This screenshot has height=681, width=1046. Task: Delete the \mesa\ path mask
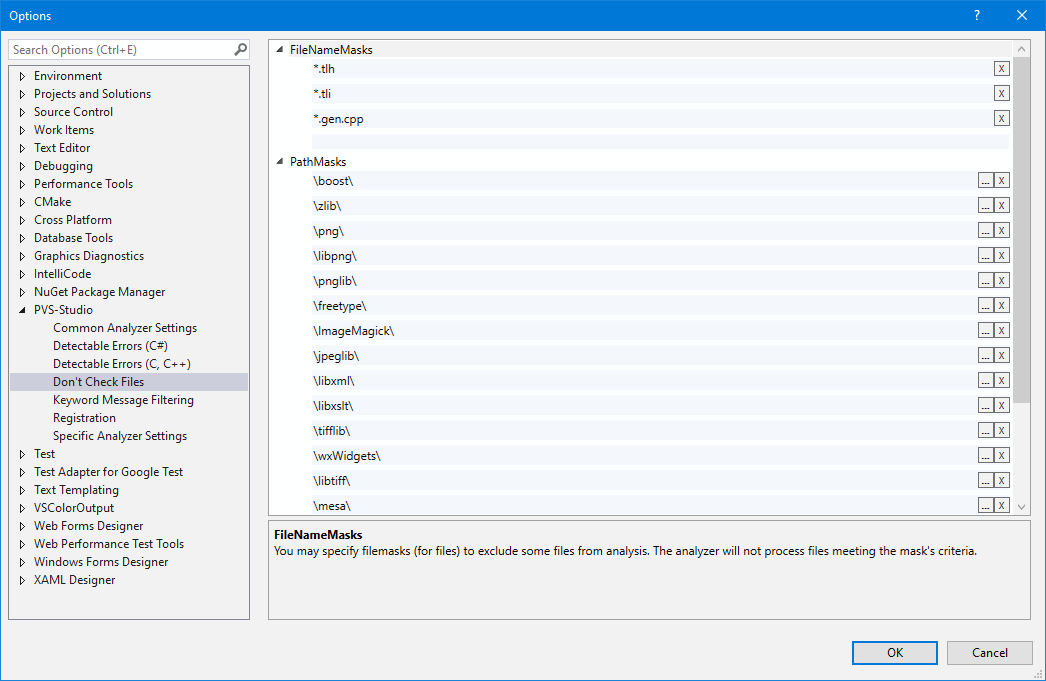(x=1001, y=506)
